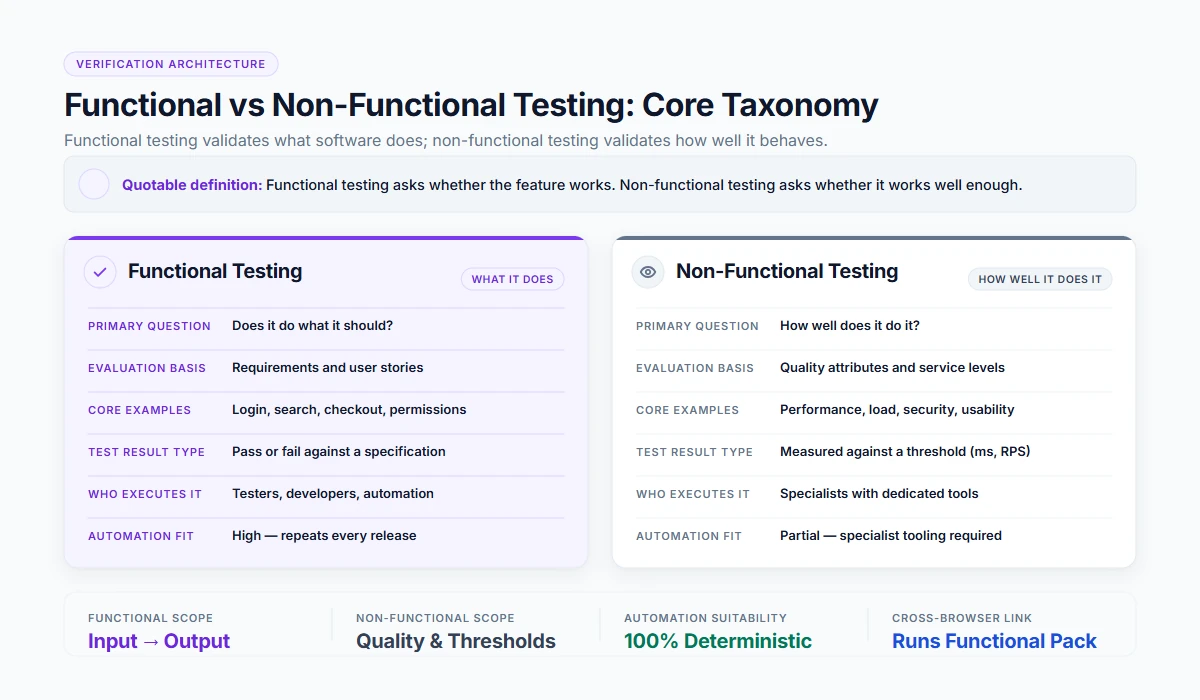Click 'Pass or fail against a specification'
The height and width of the screenshot is (700, 1200).
point(339,452)
